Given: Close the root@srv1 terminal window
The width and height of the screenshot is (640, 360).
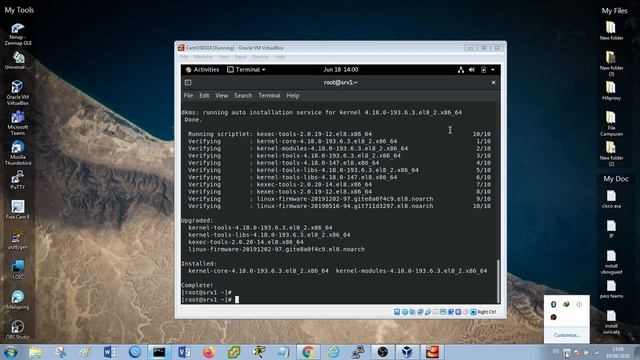Looking at the screenshot, I should [493, 82].
